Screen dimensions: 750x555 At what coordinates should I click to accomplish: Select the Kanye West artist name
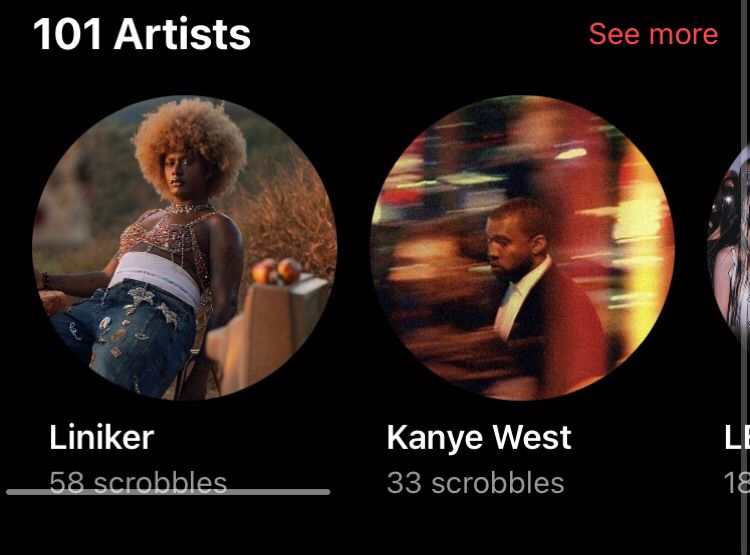pyautogui.click(x=479, y=438)
